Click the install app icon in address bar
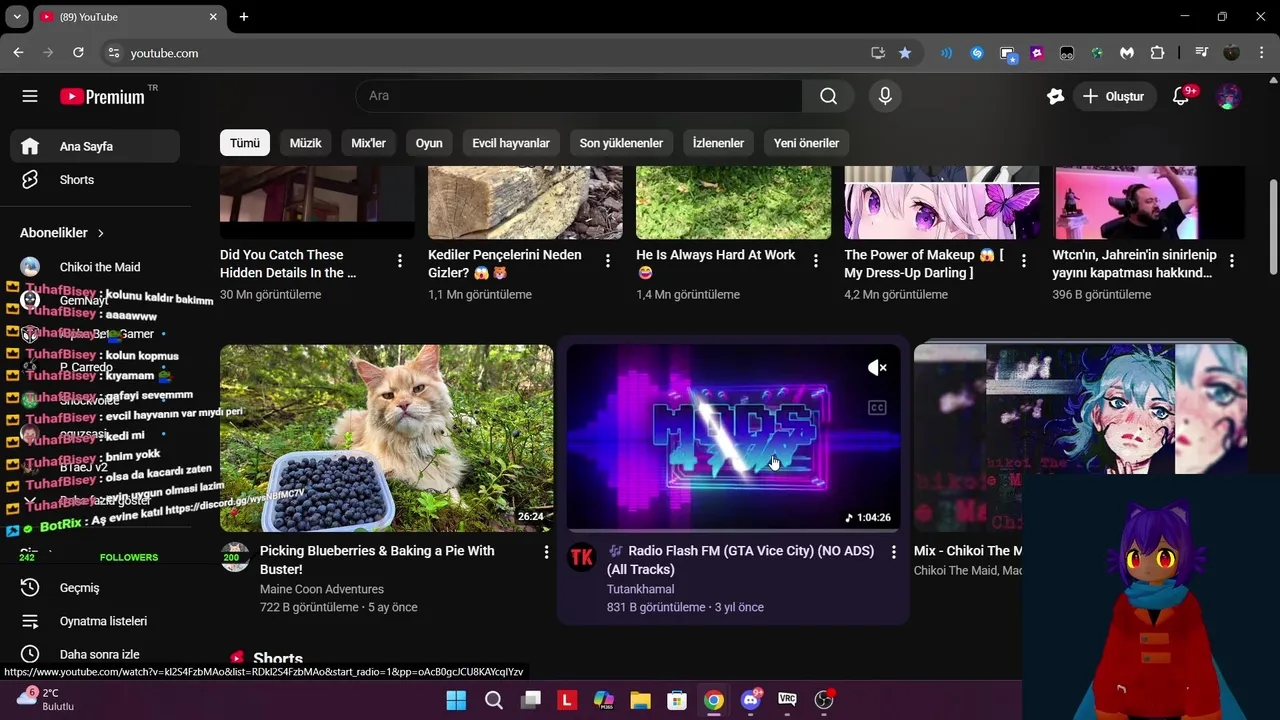Viewport: 1280px width, 720px height. coord(878,53)
